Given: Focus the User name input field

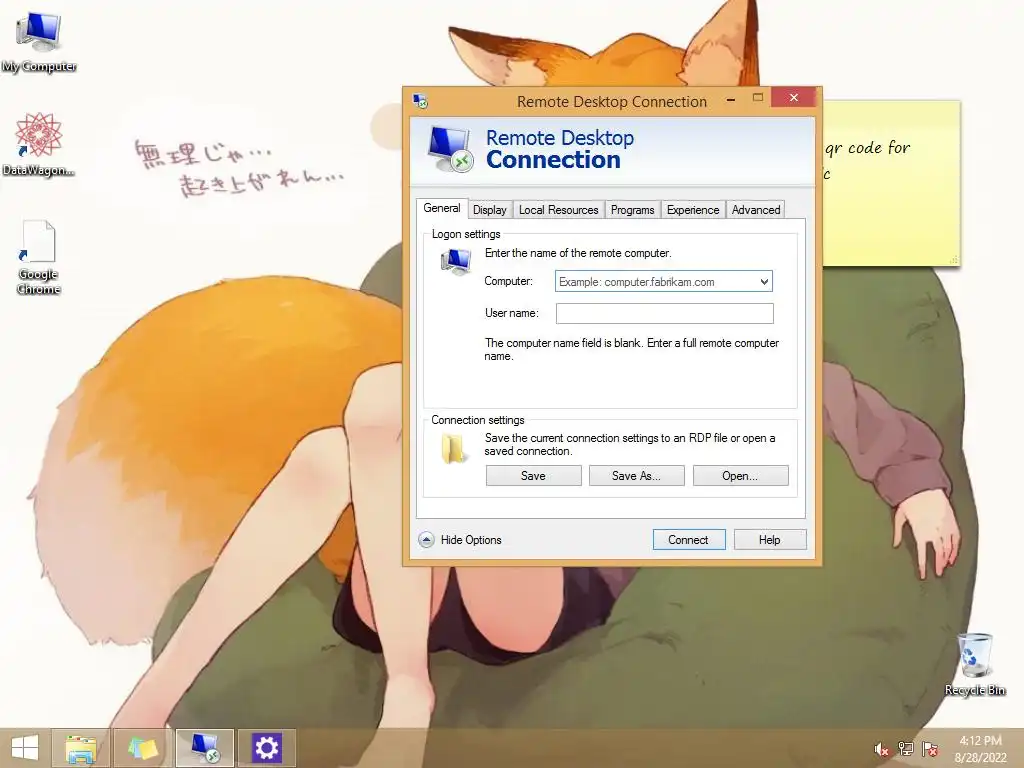Looking at the screenshot, I should coord(664,313).
